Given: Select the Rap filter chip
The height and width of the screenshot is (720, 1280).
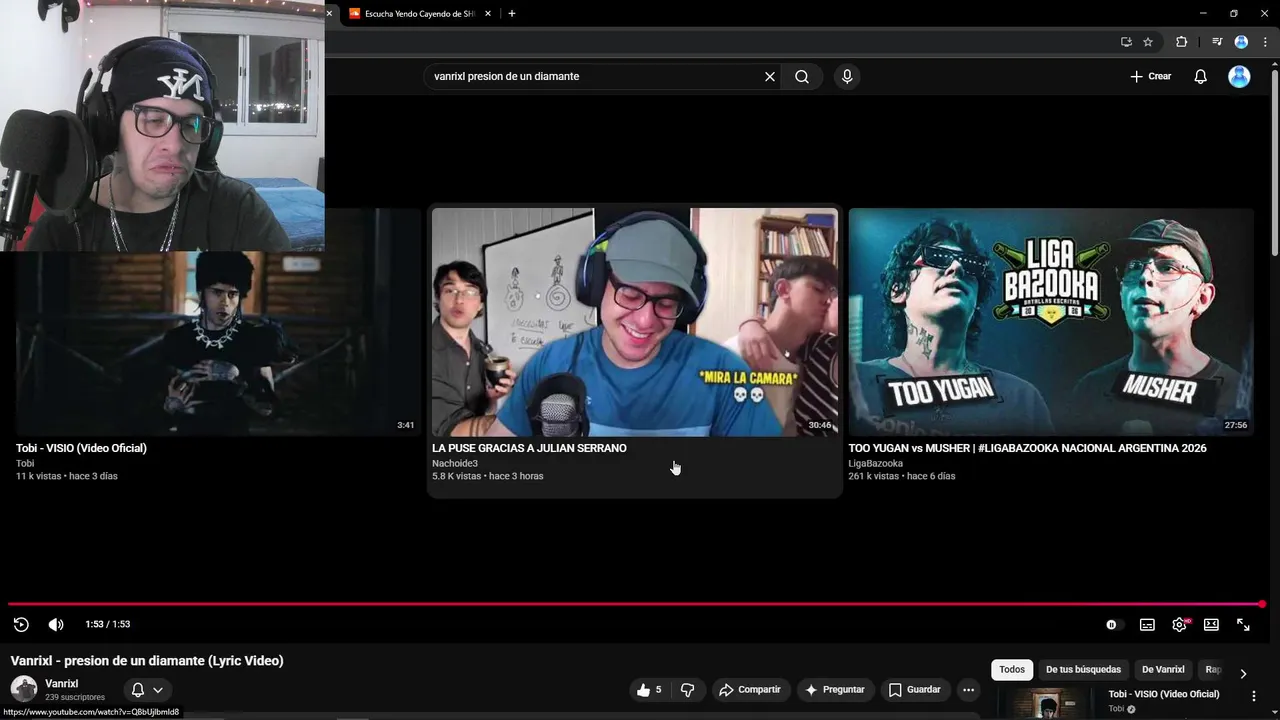Looking at the screenshot, I should coord(1212,670).
